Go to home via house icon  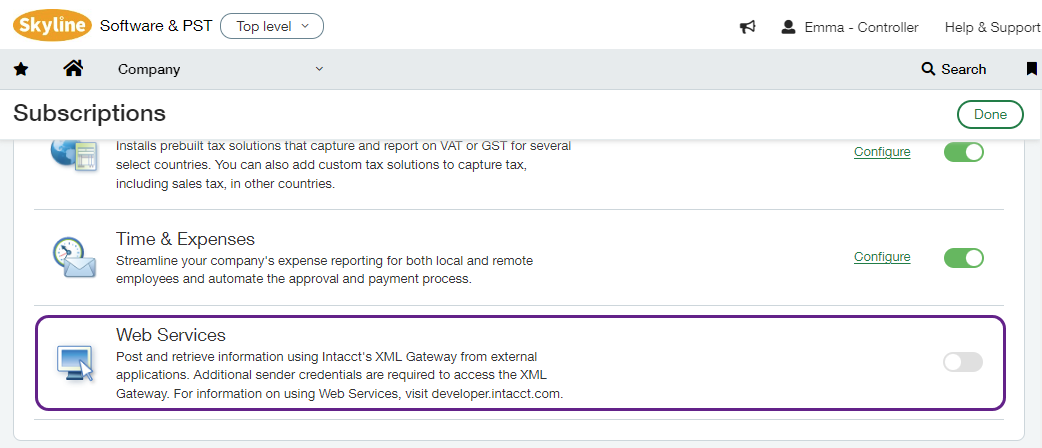pyautogui.click(x=72, y=69)
